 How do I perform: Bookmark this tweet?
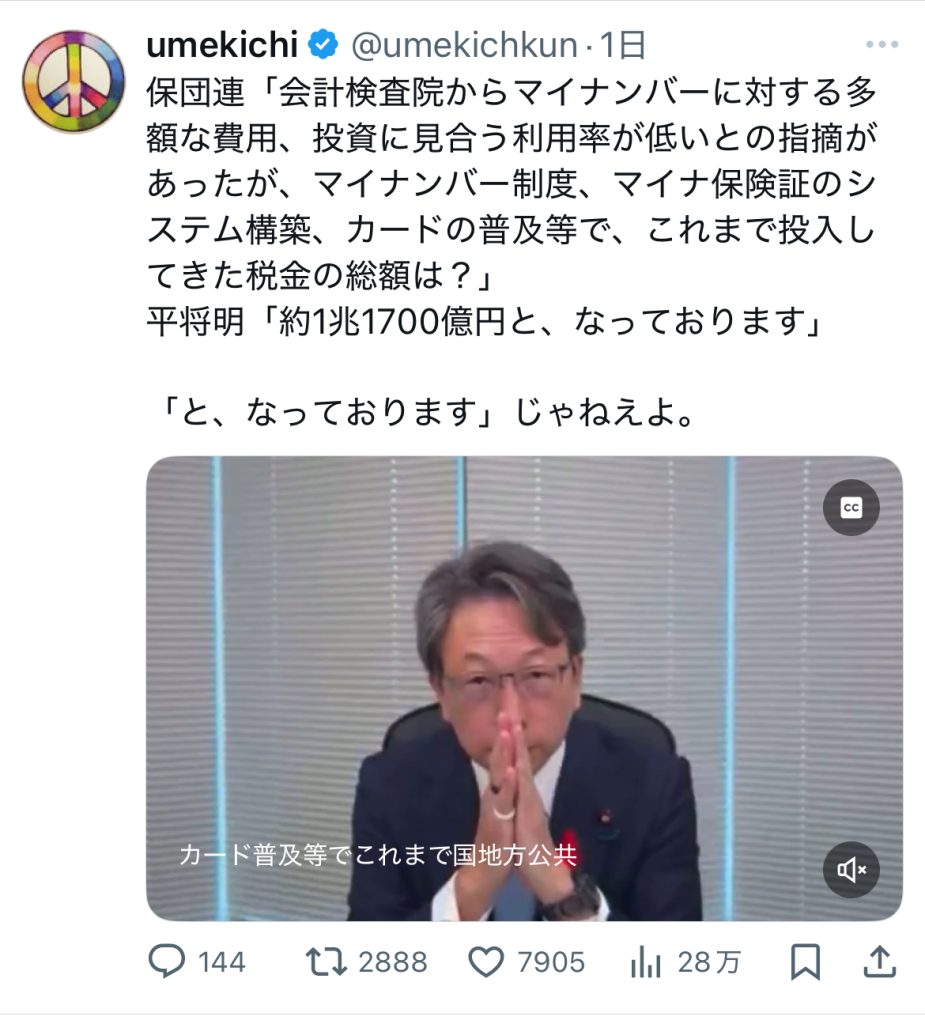(x=805, y=962)
